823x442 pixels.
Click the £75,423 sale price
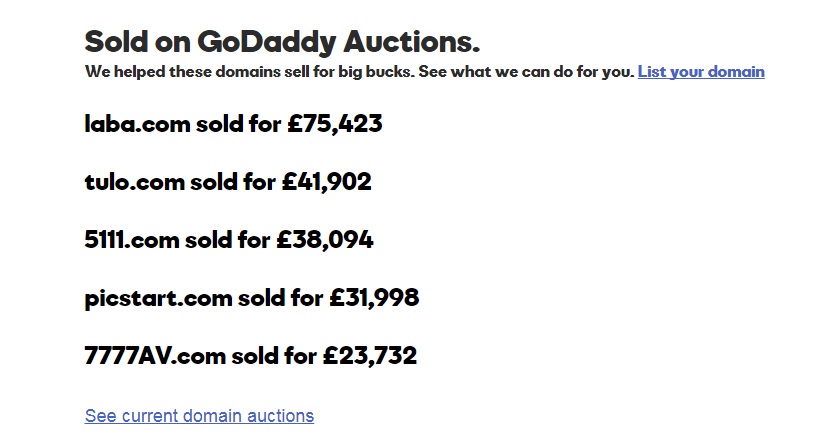[335, 124]
